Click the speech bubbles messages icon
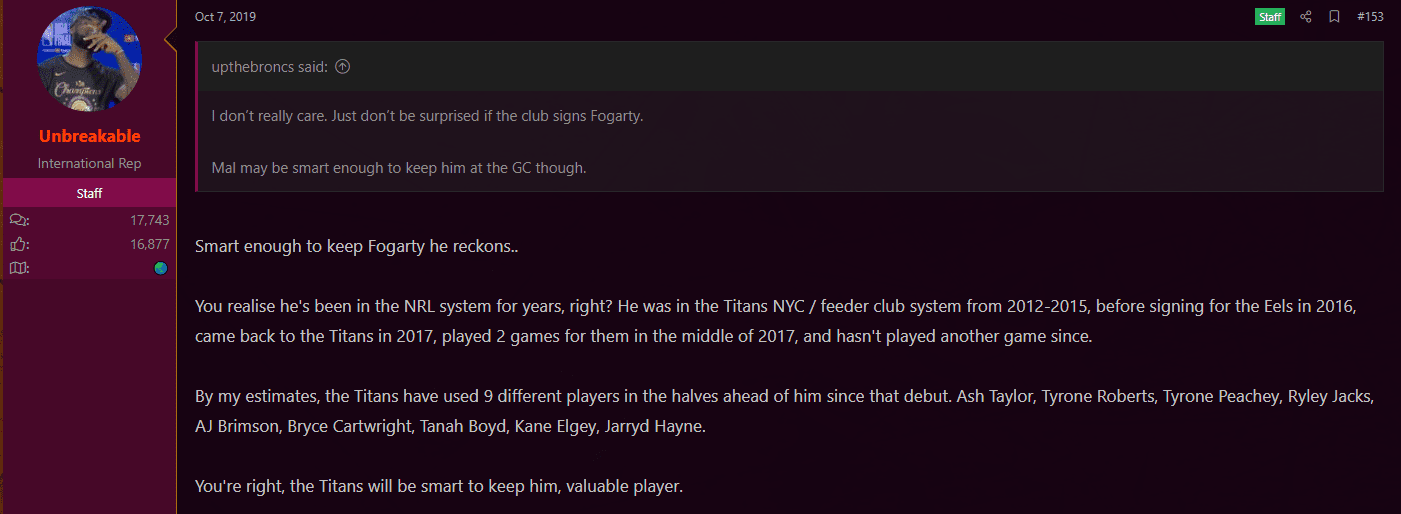 pyautogui.click(x=19, y=220)
